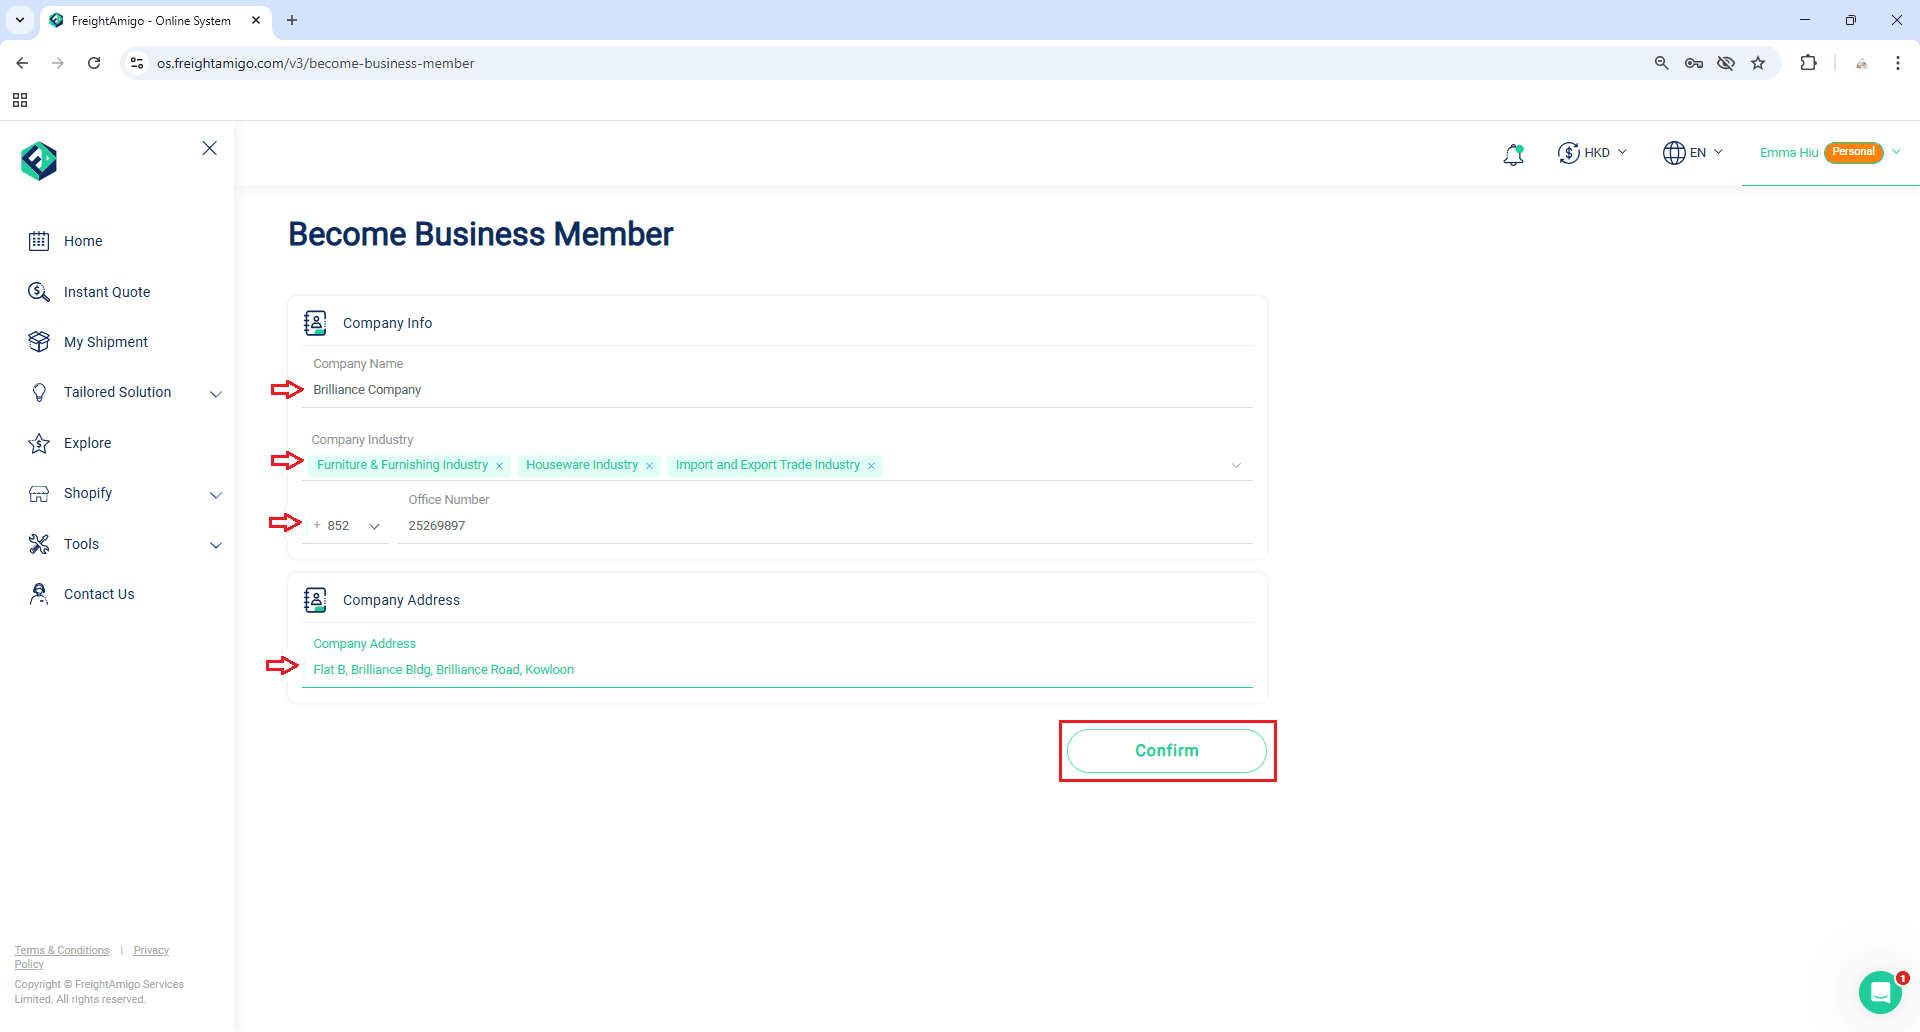The width and height of the screenshot is (1920, 1032).
Task: Open the browser extensions puzzle icon
Action: coord(1808,63)
